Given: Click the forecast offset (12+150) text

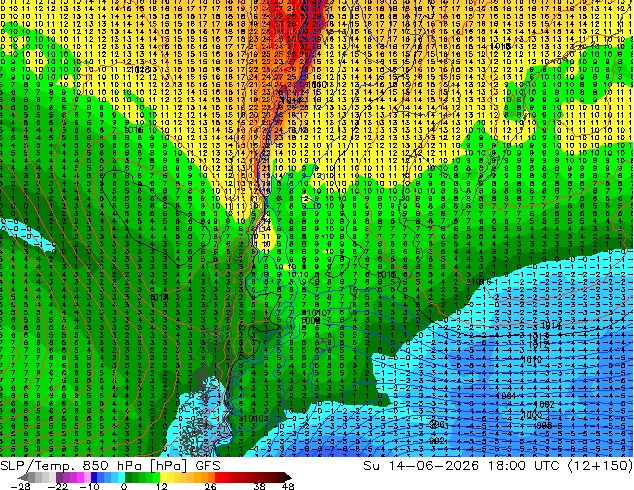Looking at the screenshot, I should tap(600, 466).
